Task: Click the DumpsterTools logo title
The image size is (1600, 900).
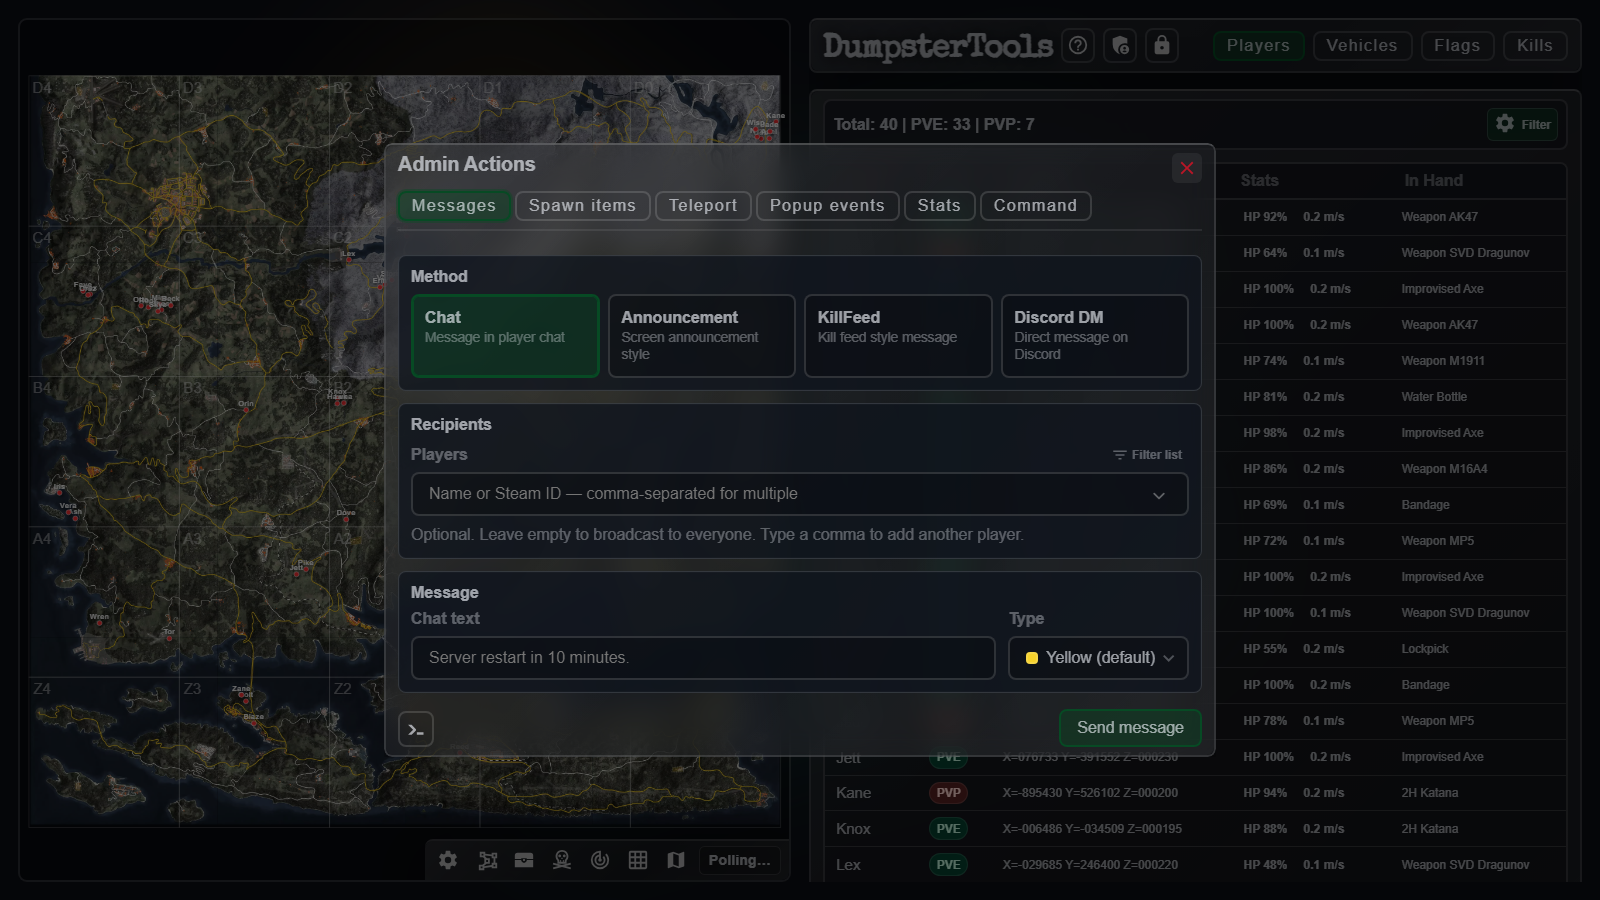Action: [938, 46]
